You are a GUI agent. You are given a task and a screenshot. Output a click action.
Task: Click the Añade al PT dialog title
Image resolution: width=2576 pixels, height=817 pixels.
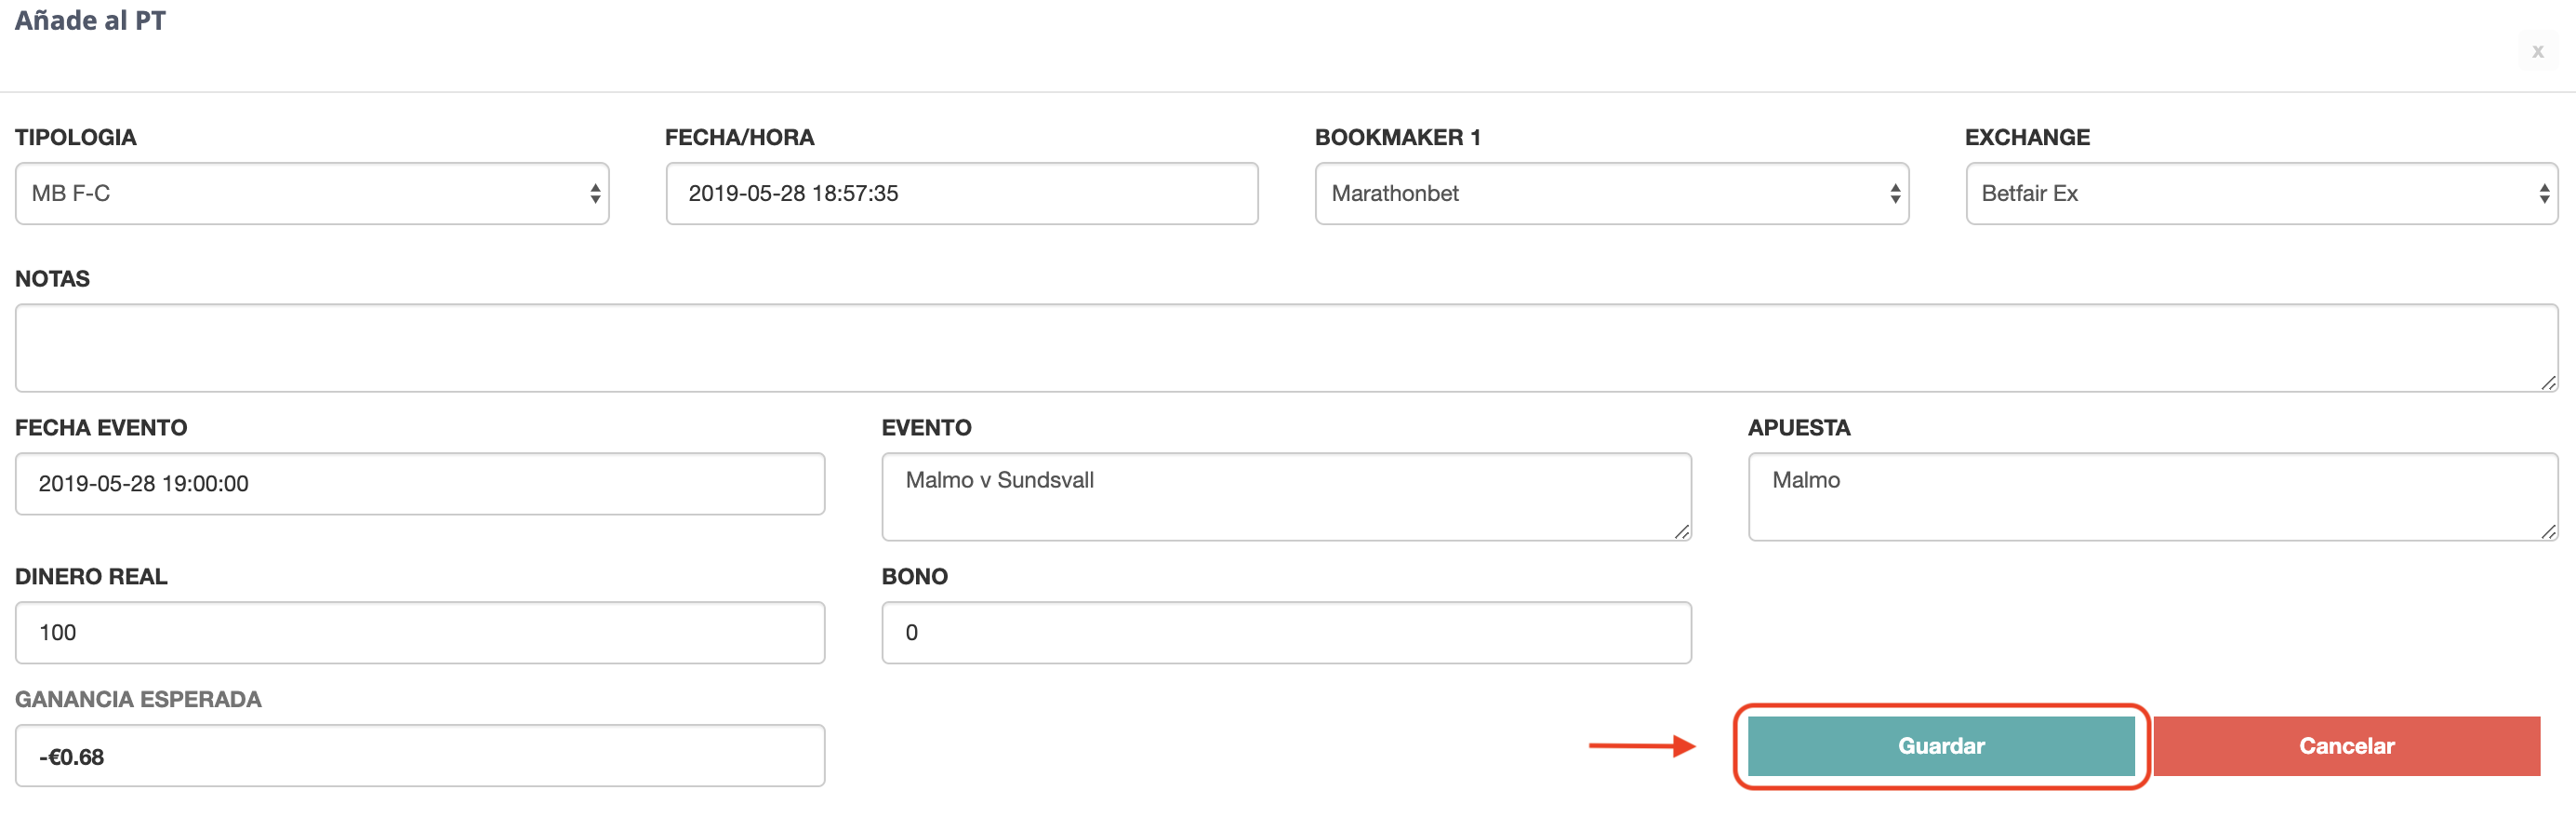point(90,21)
